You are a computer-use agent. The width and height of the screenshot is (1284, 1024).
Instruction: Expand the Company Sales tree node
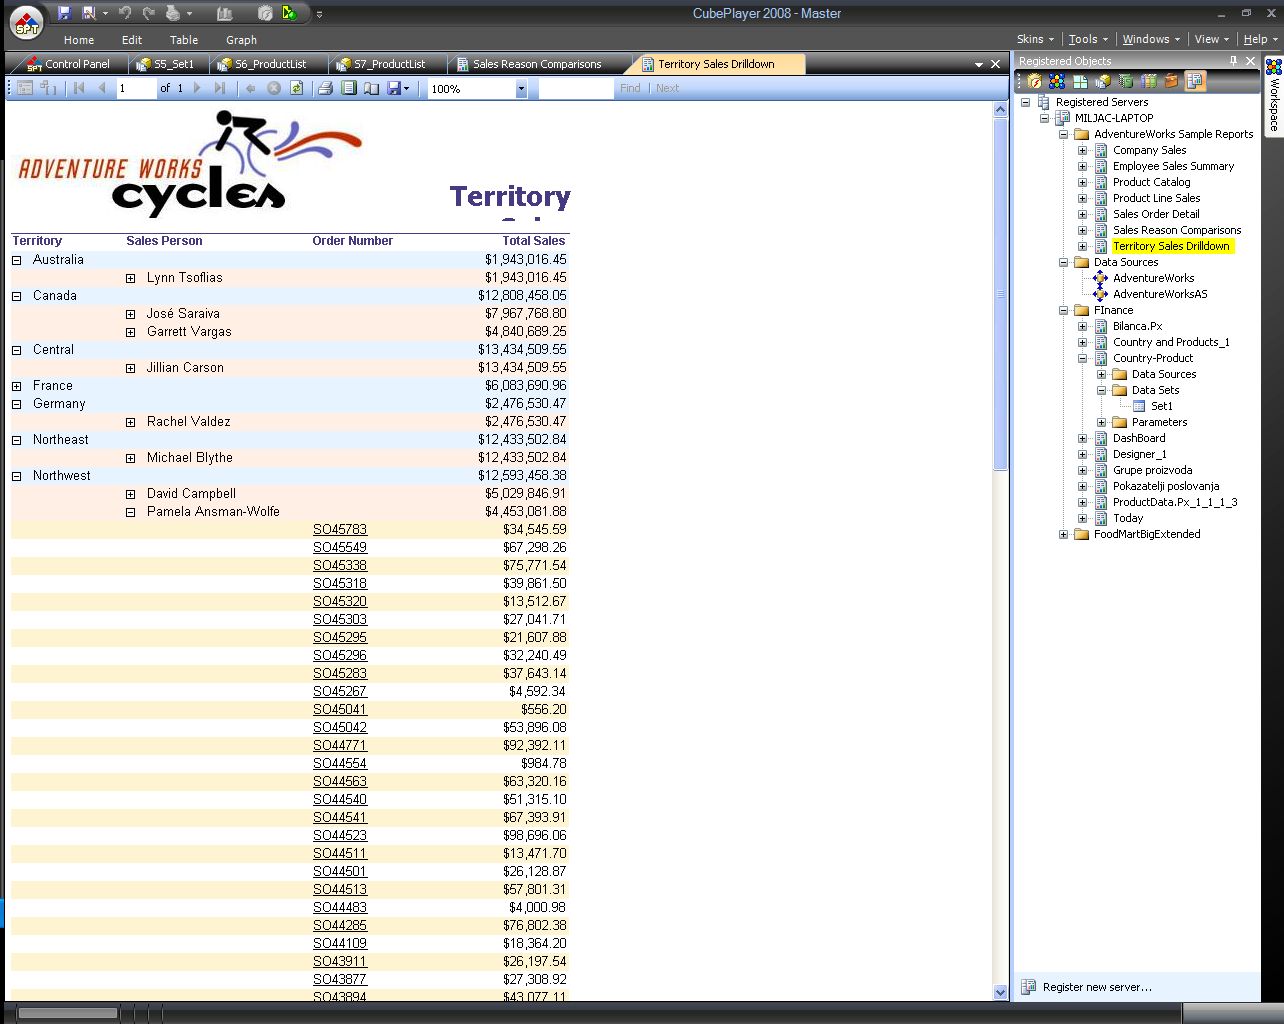click(1082, 150)
